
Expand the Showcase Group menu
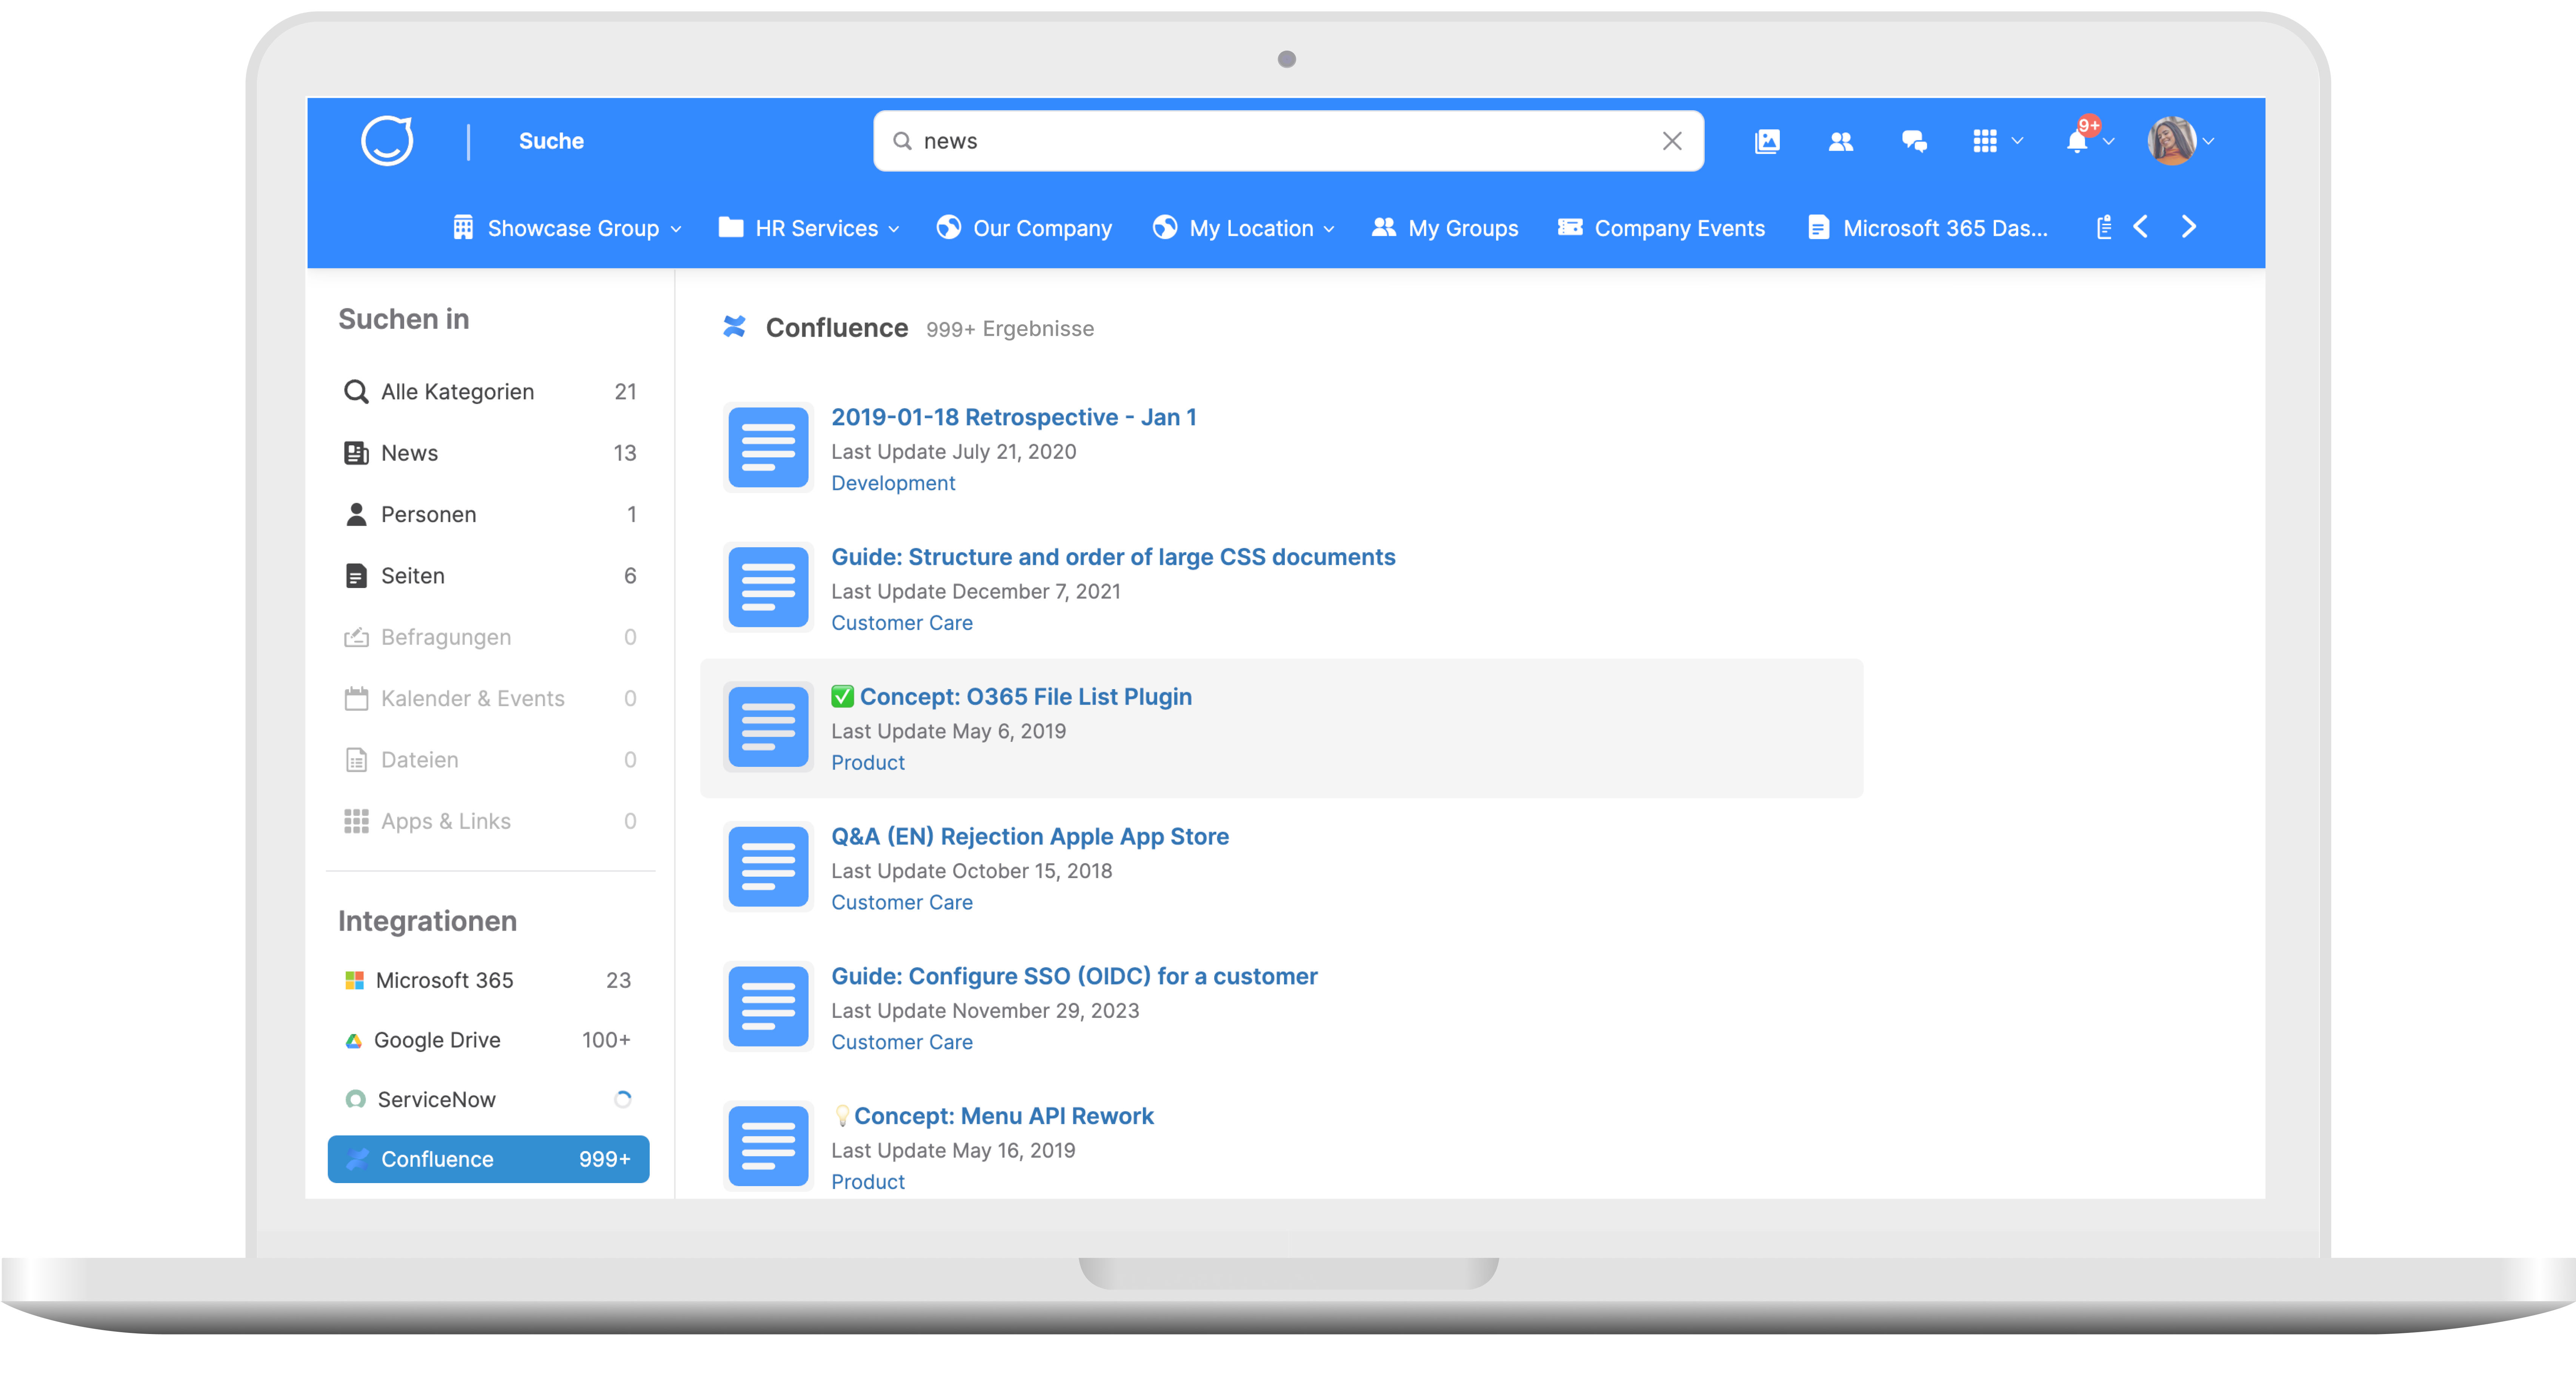[x=567, y=228]
